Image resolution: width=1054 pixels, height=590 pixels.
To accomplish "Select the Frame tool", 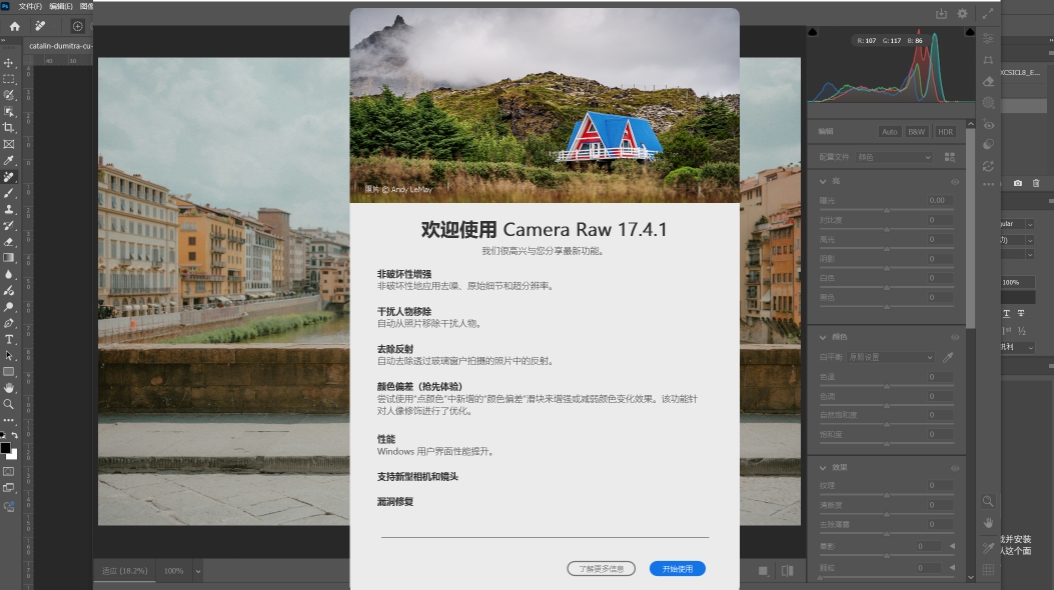I will [9, 144].
